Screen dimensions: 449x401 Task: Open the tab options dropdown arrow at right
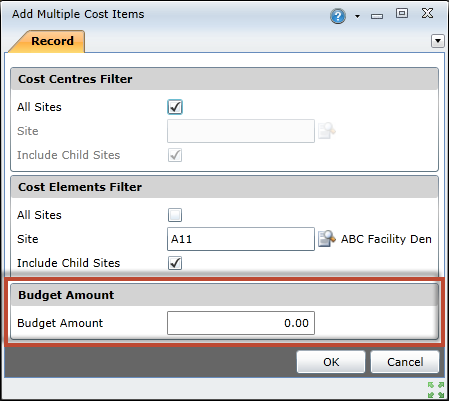coord(438,41)
